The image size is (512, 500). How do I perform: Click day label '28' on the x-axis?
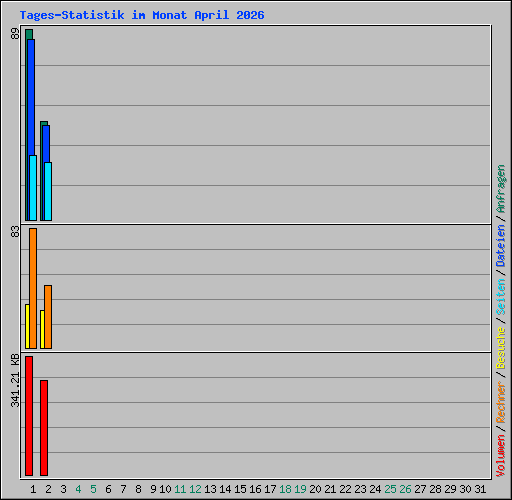click(x=435, y=489)
